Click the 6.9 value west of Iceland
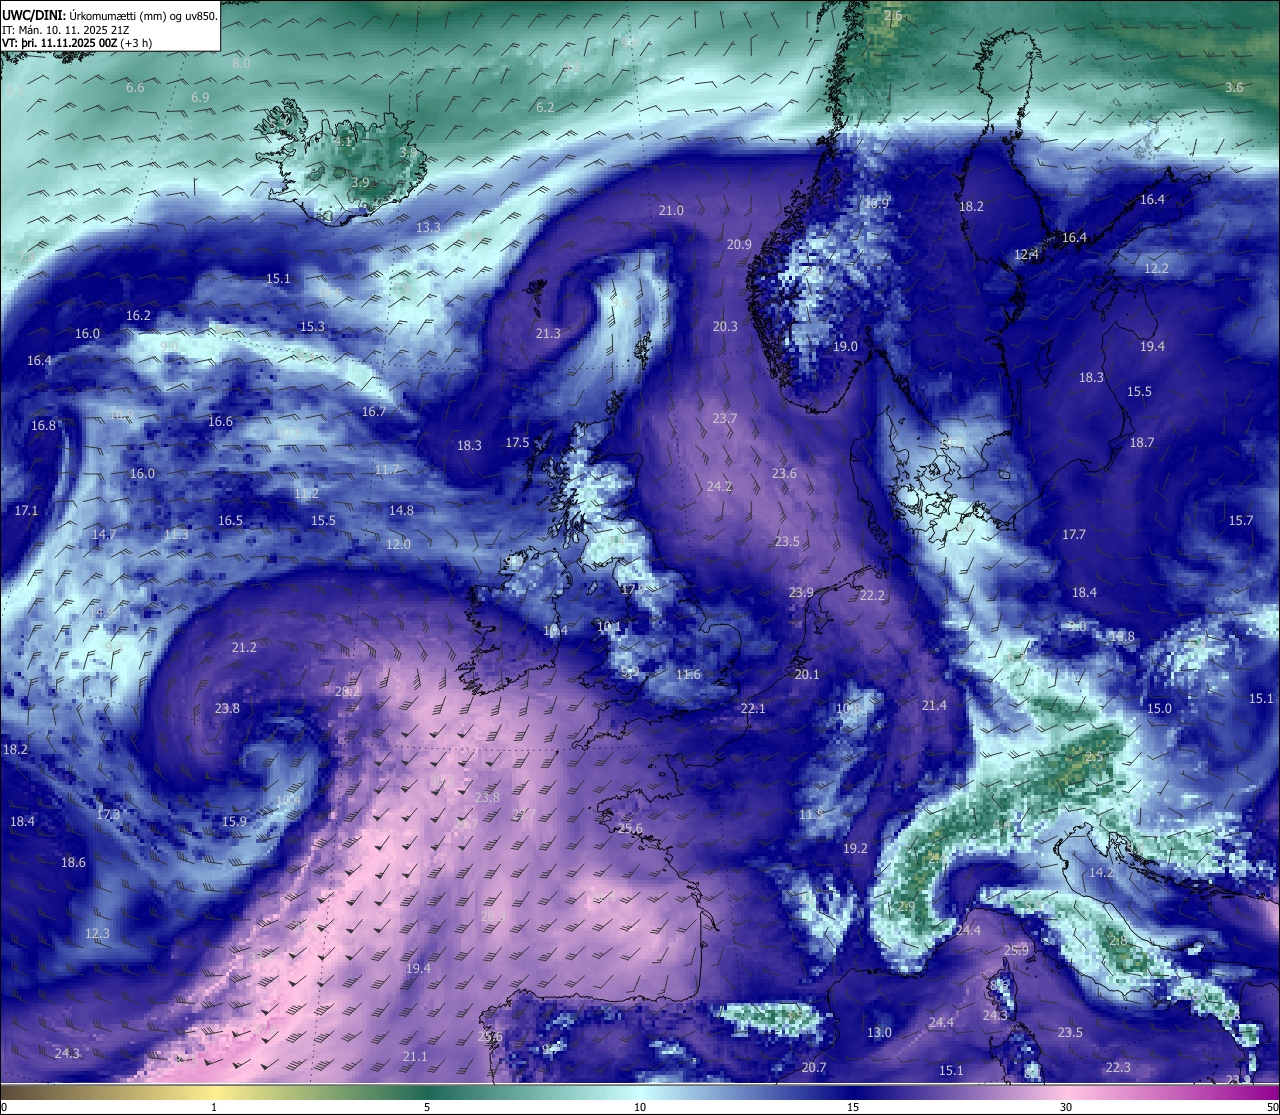The height and width of the screenshot is (1115, 1280). click(x=200, y=98)
